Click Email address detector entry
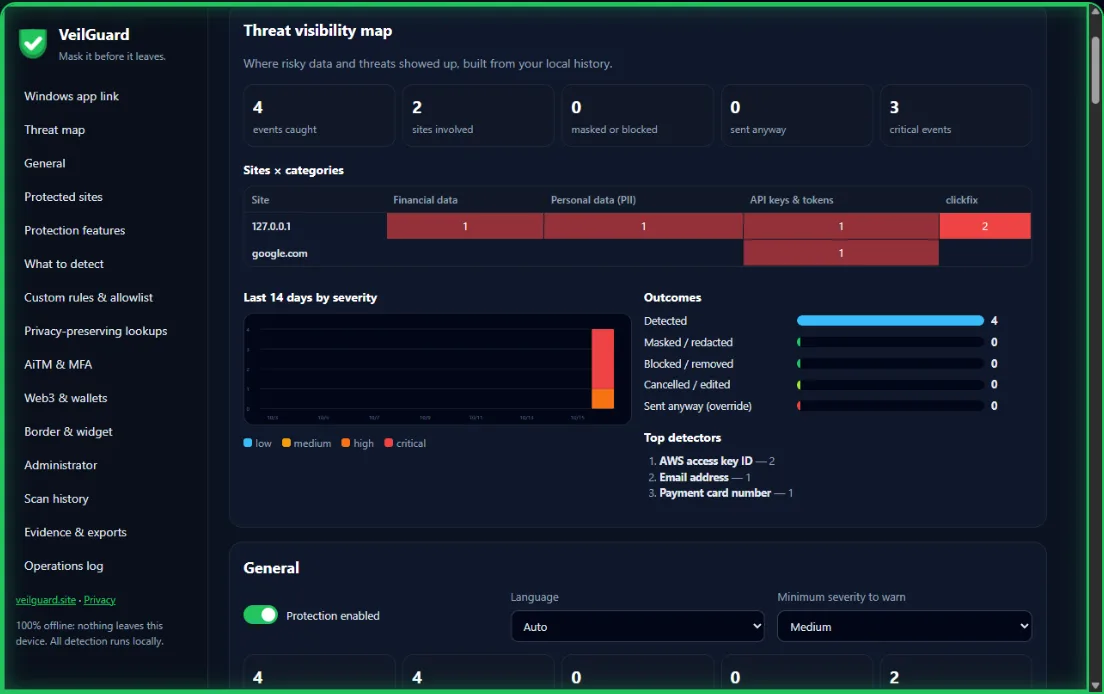 704,477
